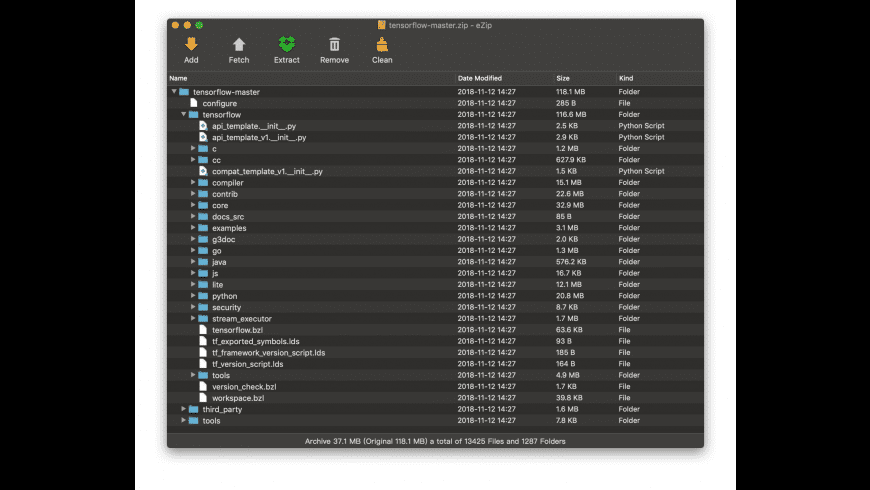Click the workspace.bzl file icon
870x490 pixels.
coord(203,398)
